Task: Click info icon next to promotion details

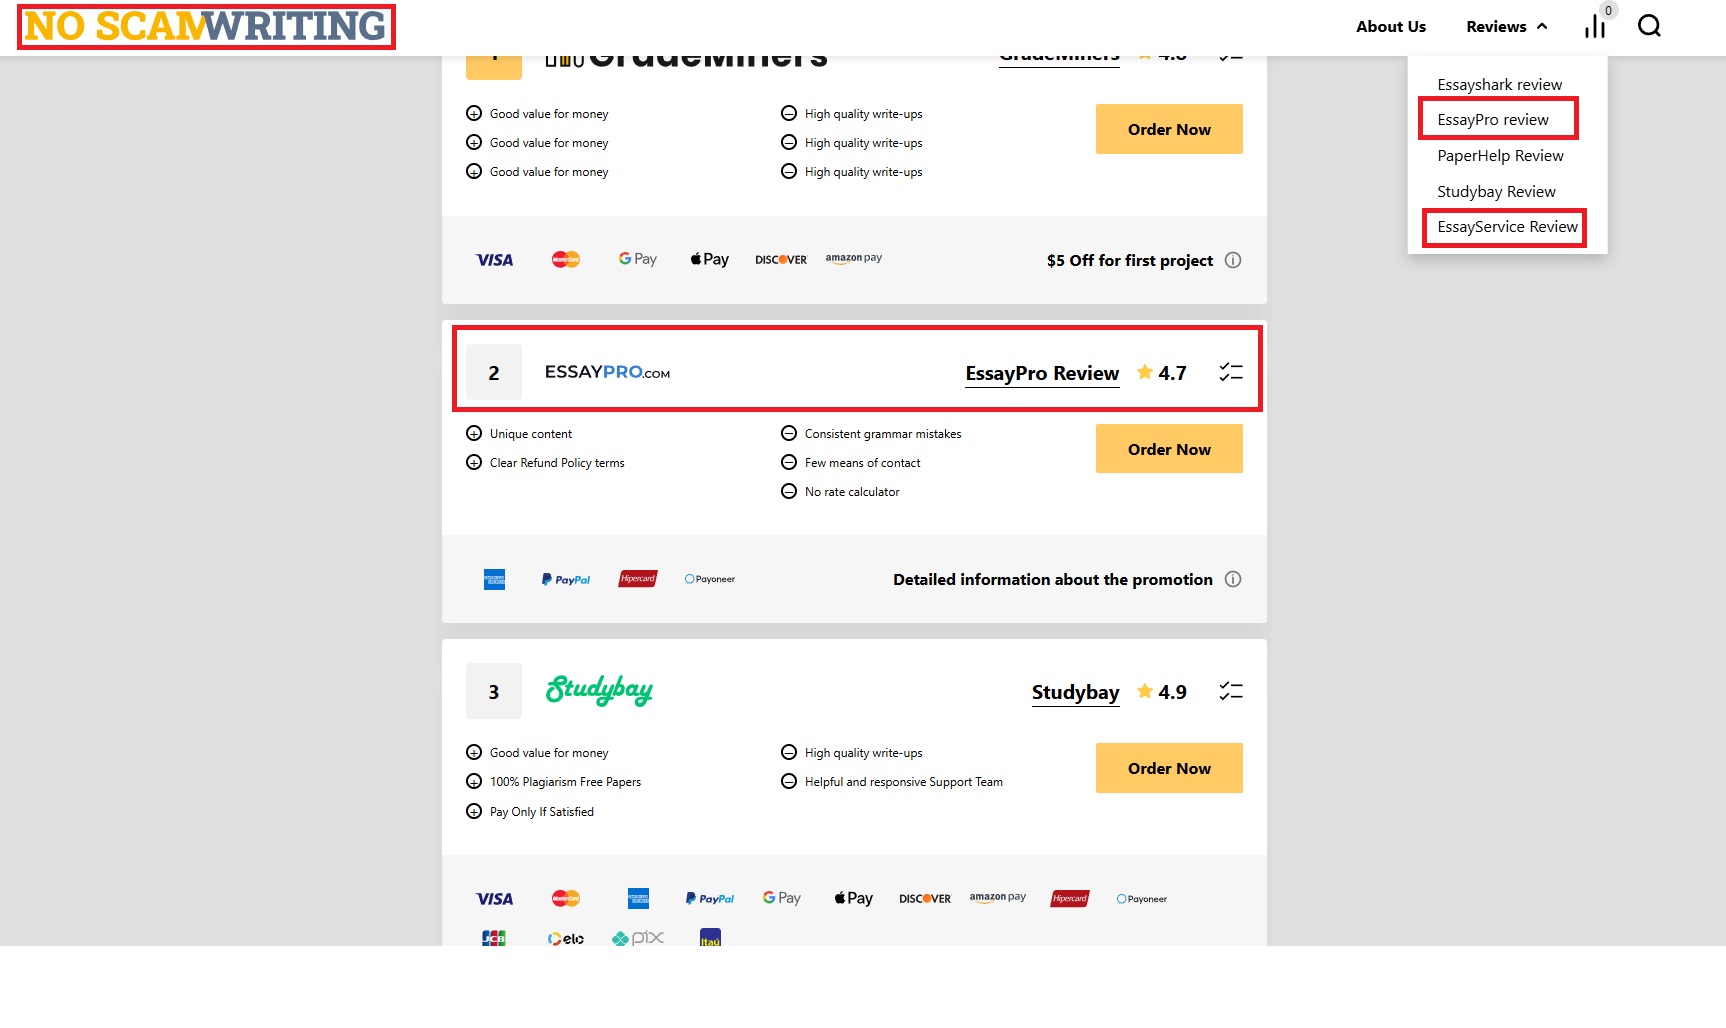Action: [x=1233, y=579]
